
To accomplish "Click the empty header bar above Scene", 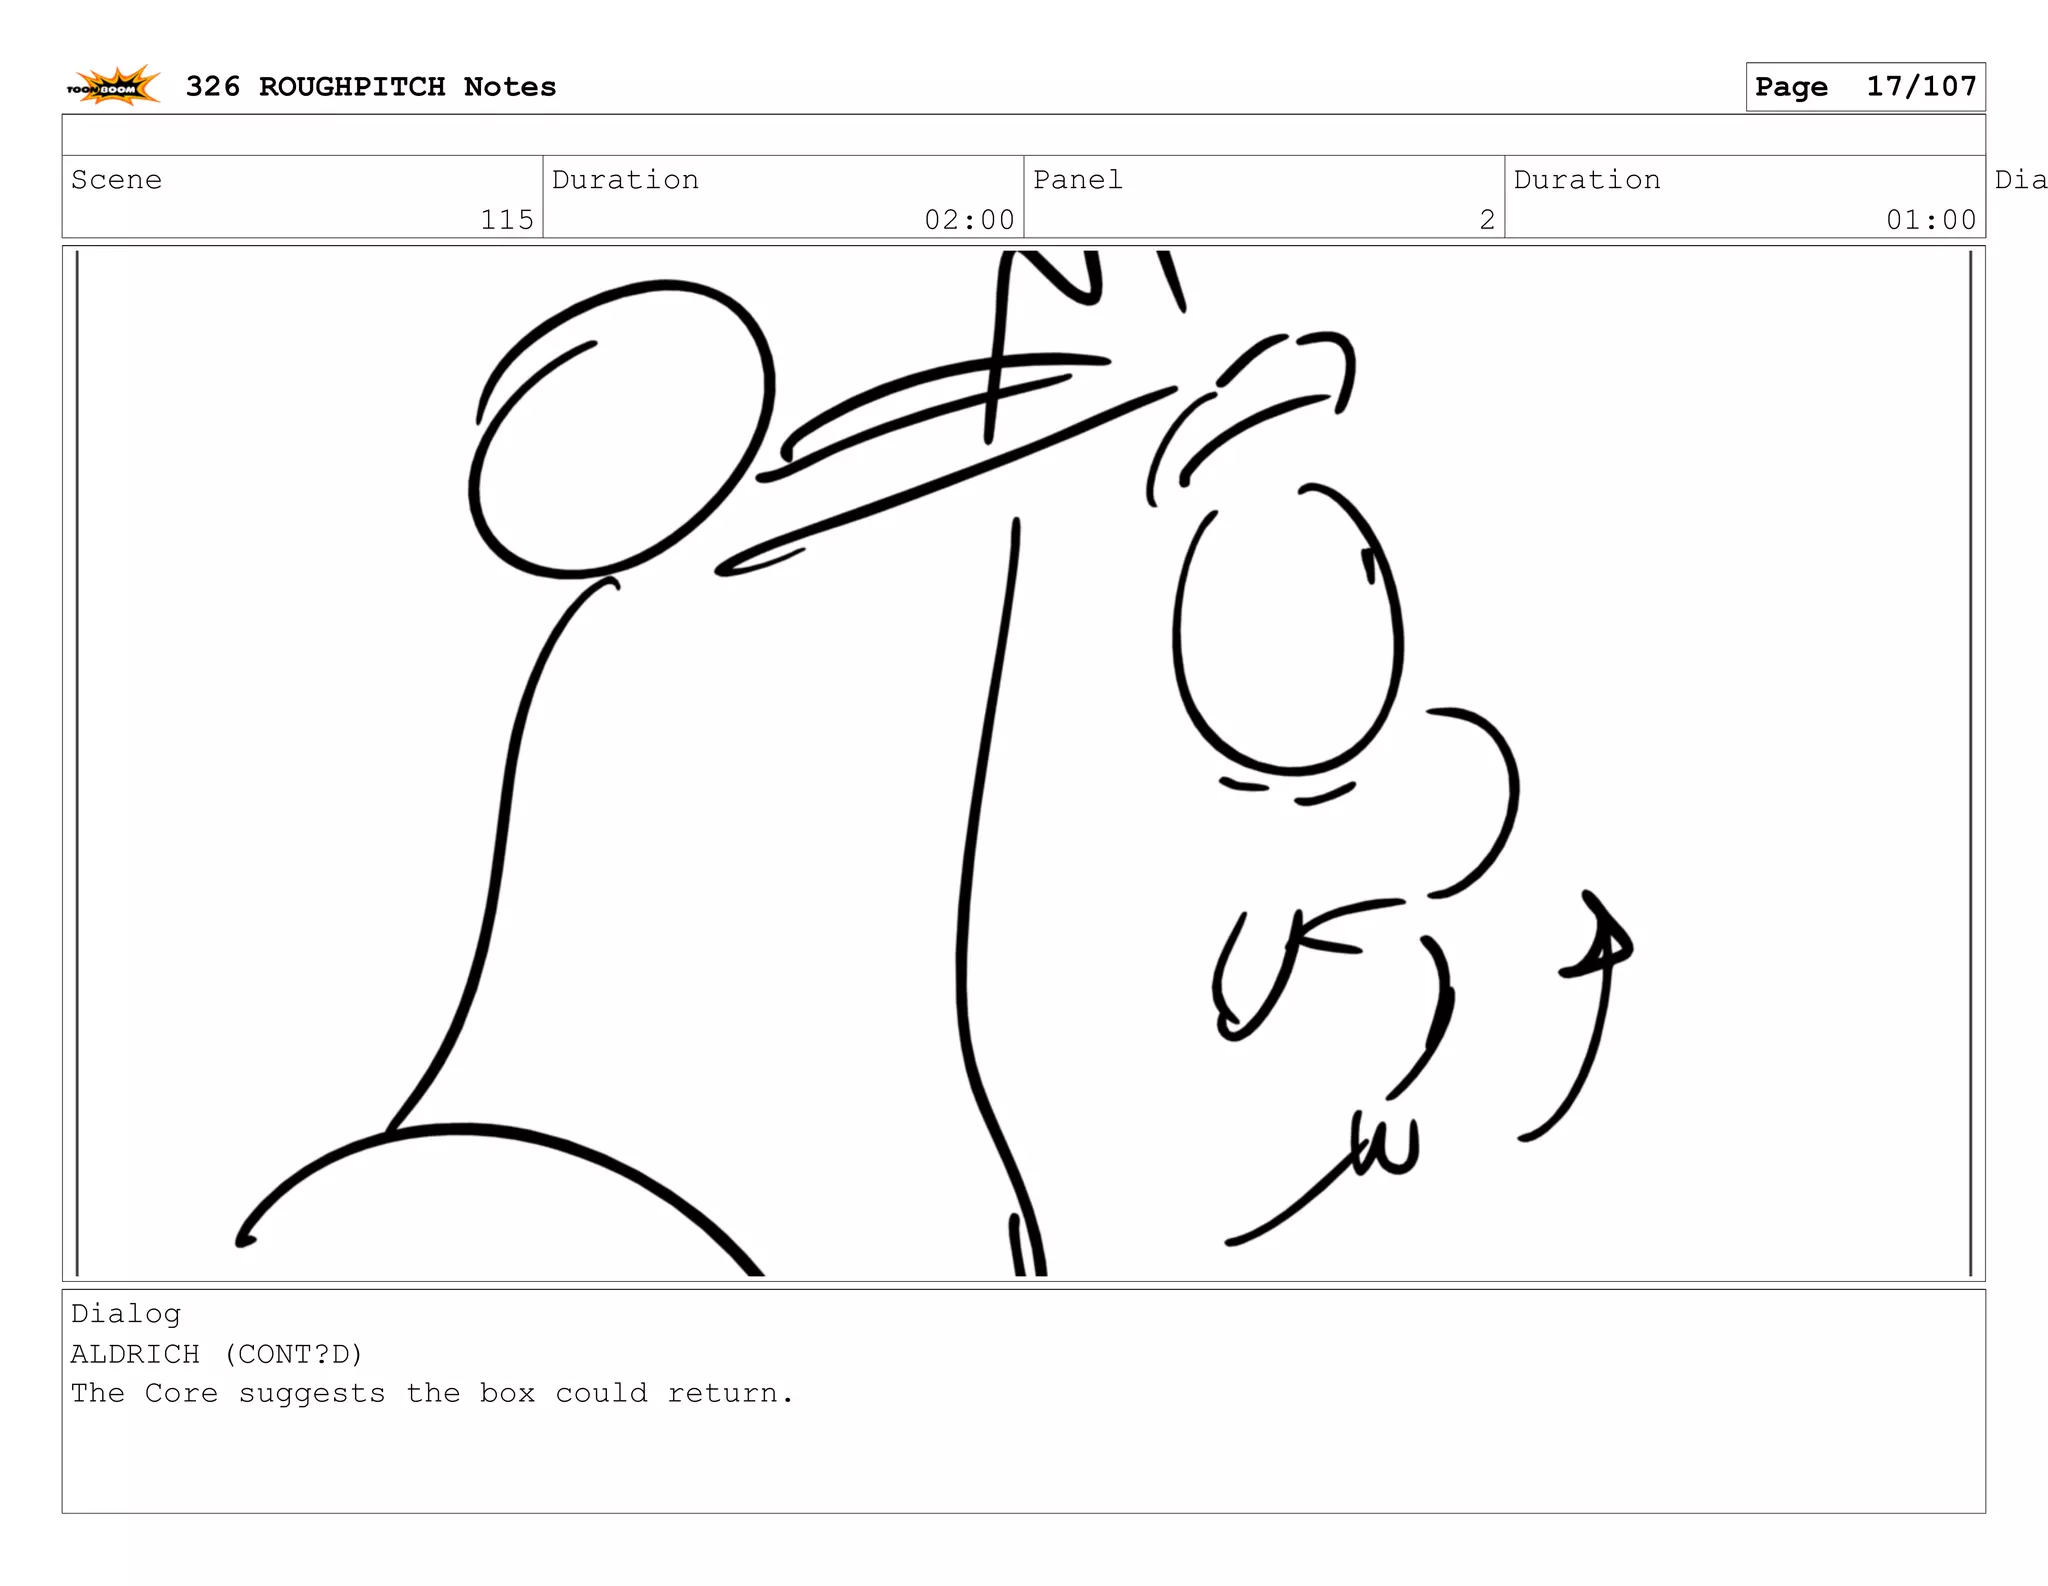I will point(1022,134).
